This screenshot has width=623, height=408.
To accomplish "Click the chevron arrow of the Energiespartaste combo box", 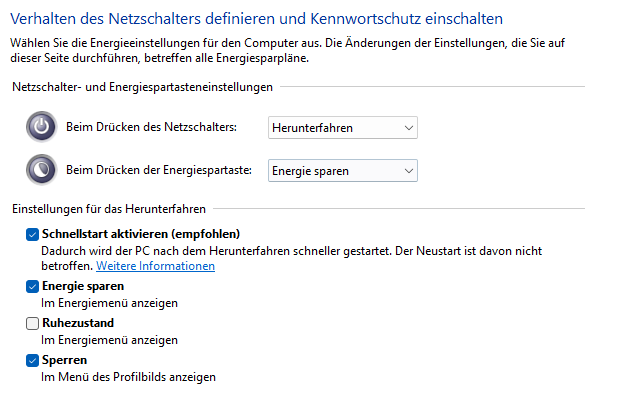I will click(405, 171).
